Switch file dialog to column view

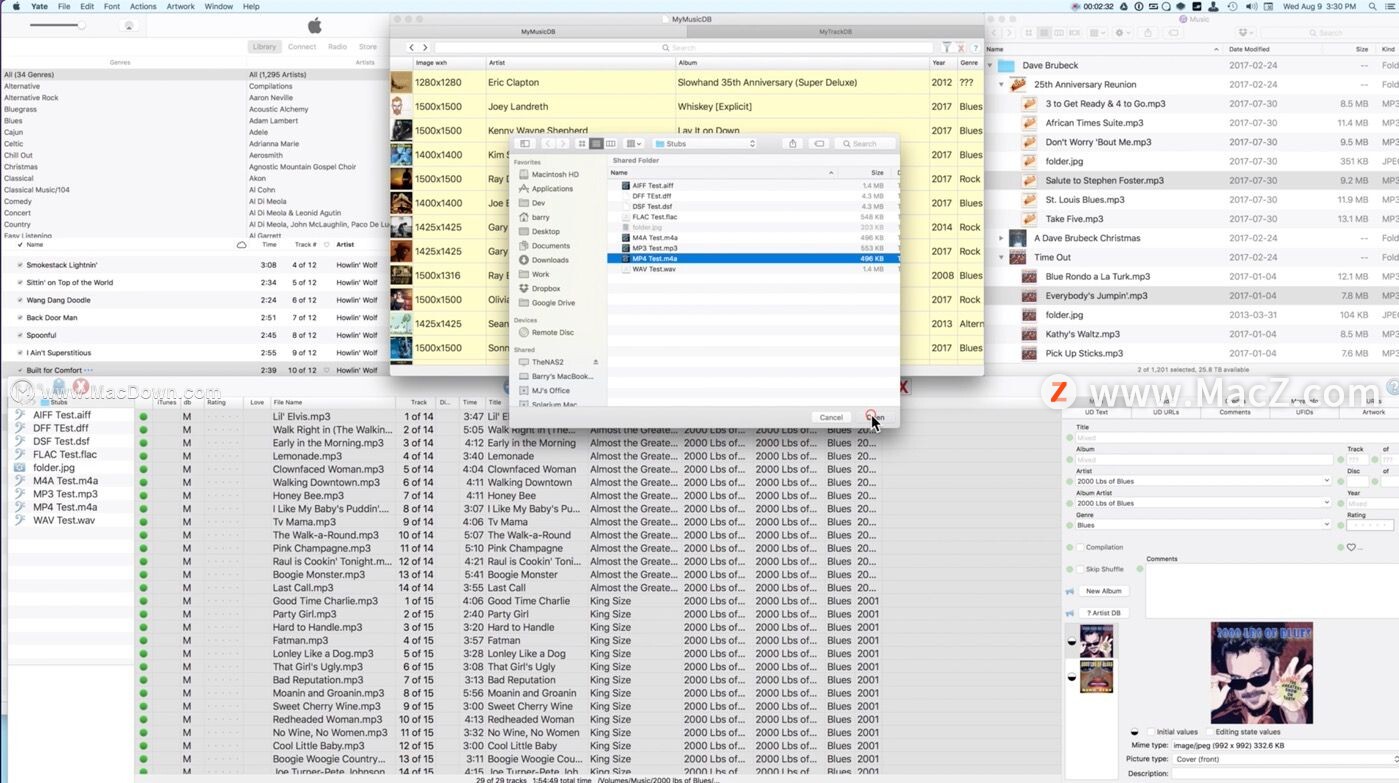point(610,144)
